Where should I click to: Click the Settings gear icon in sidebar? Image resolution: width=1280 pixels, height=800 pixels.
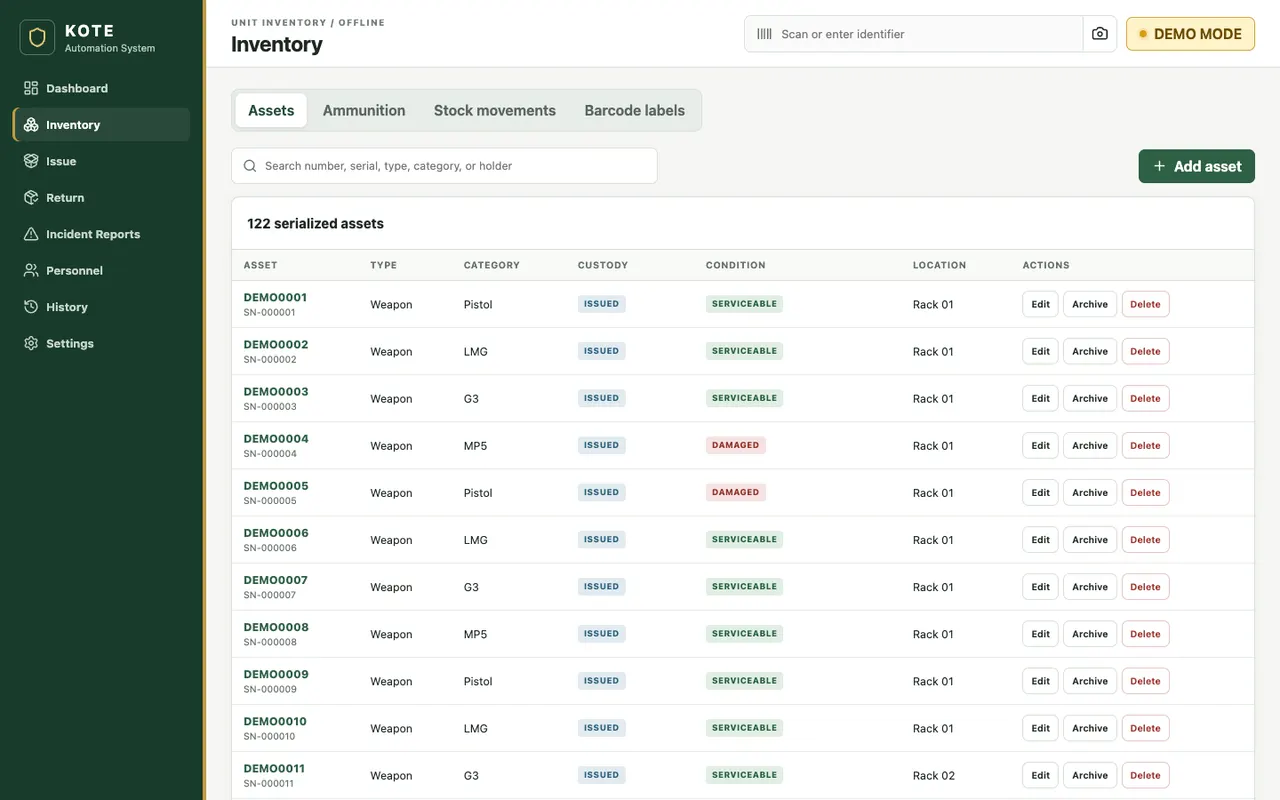[31, 344]
